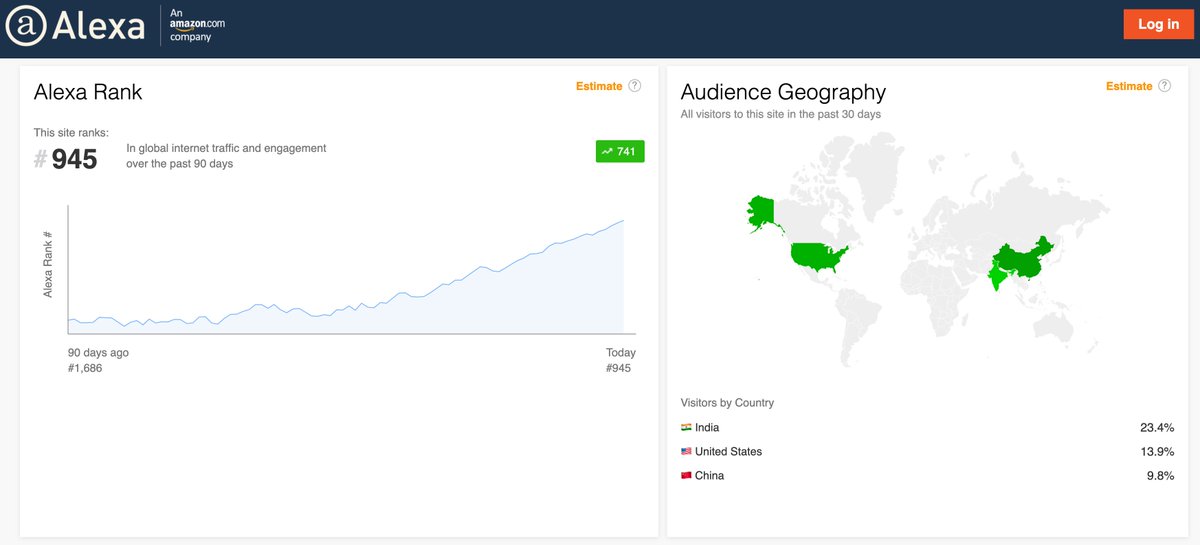Click the 13.9% visitor value
The image size is (1200, 545).
pos(1157,452)
